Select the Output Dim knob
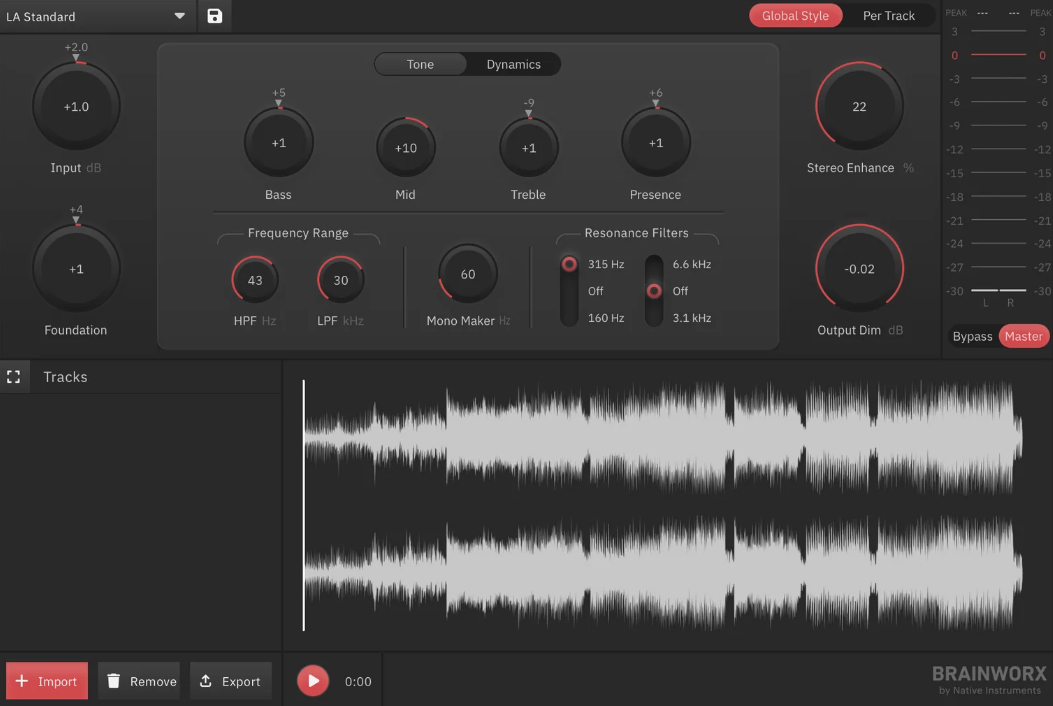 [858, 268]
